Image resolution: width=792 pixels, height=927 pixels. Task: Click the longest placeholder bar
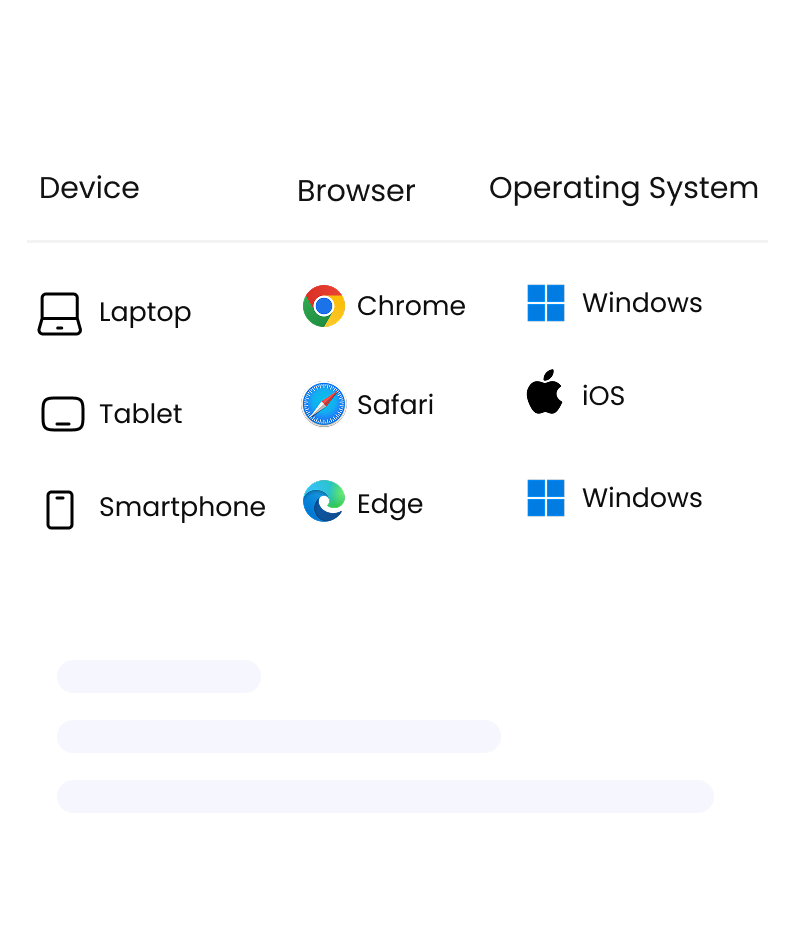(x=385, y=796)
